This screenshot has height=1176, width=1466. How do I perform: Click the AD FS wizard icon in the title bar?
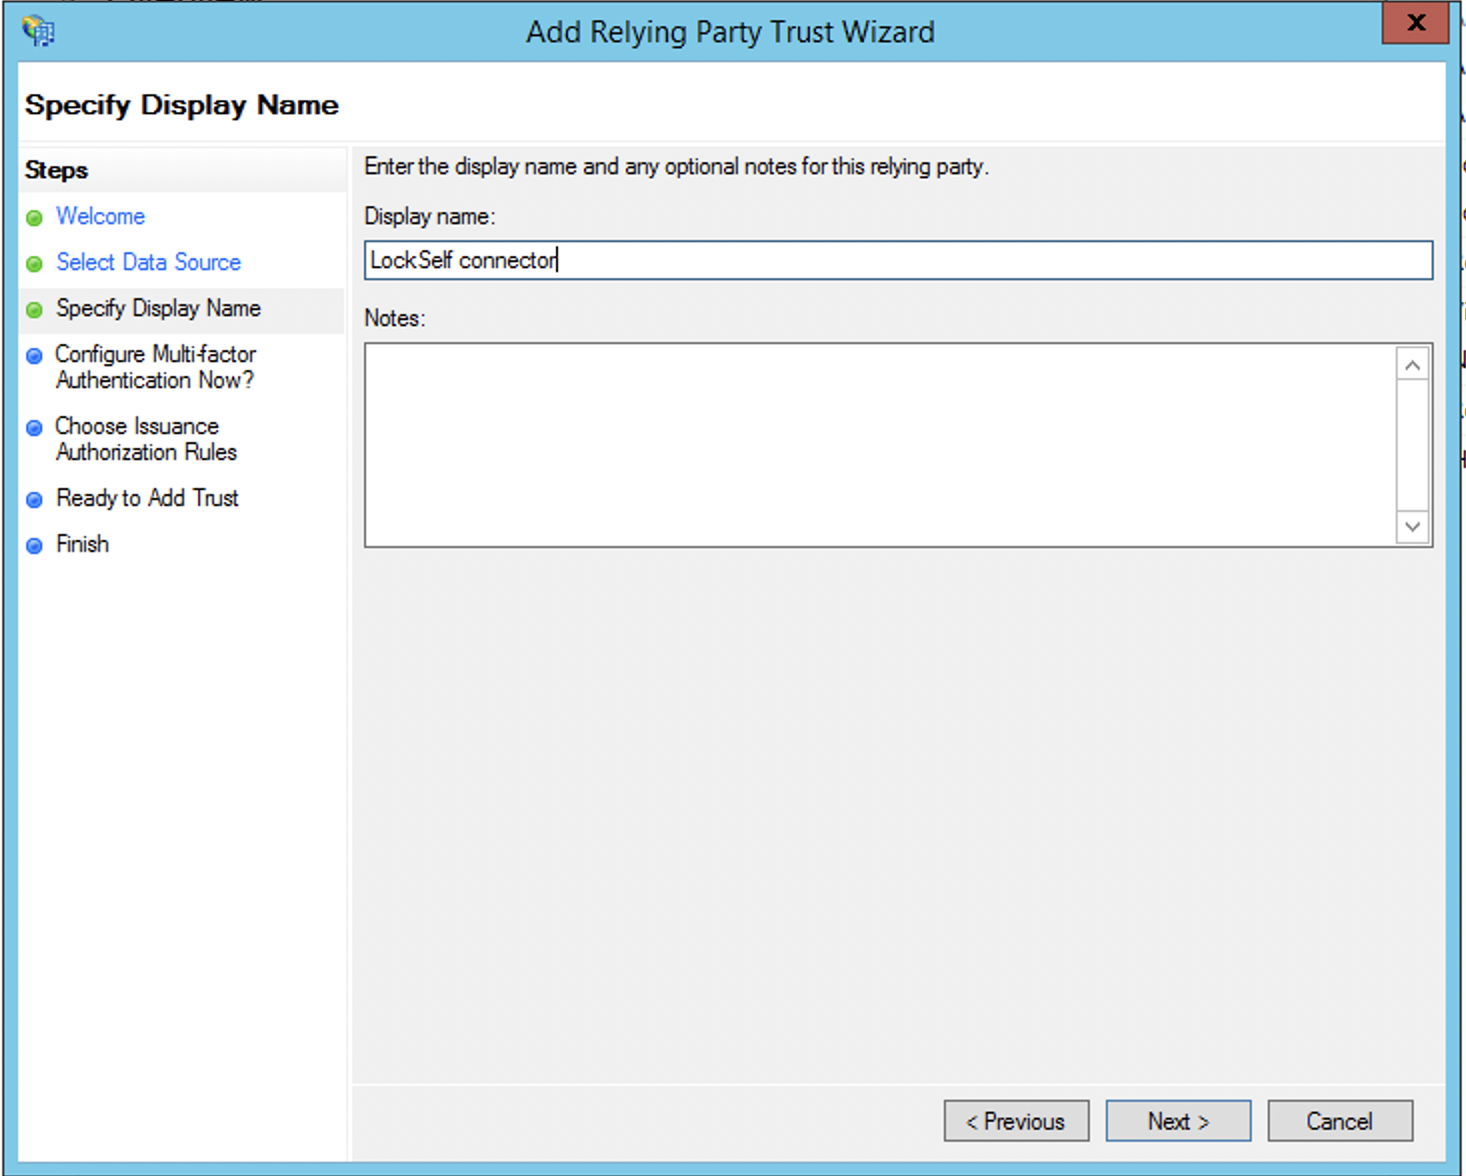tap(37, 30)
